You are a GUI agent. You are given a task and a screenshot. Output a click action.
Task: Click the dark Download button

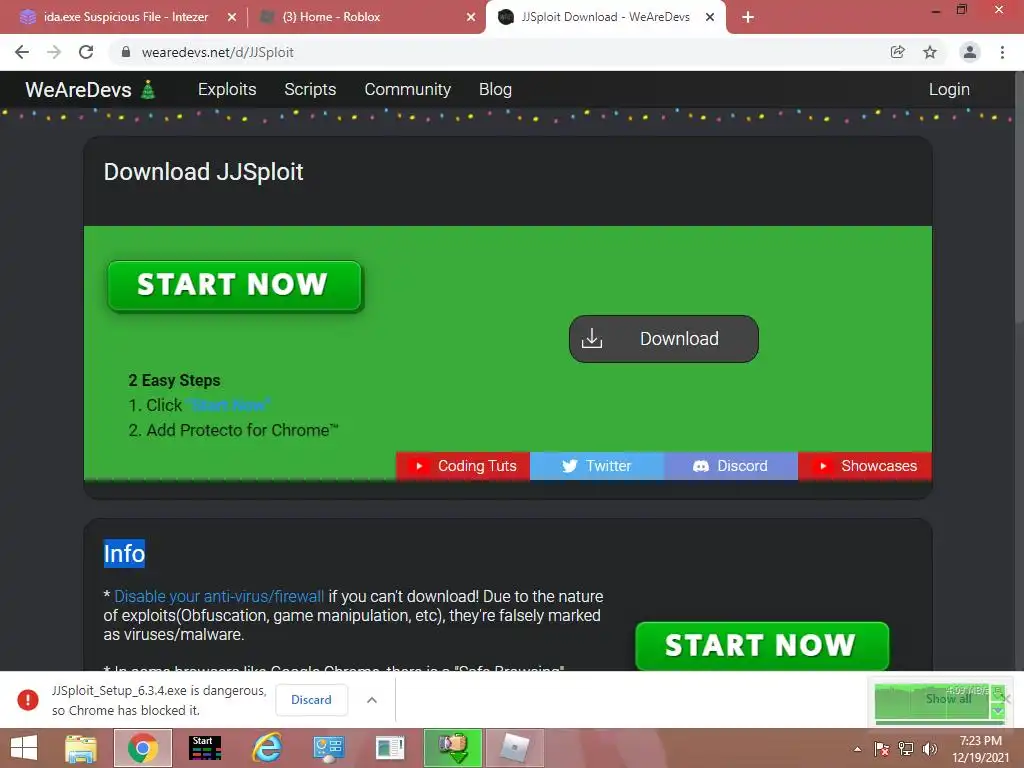pos(664,339)
